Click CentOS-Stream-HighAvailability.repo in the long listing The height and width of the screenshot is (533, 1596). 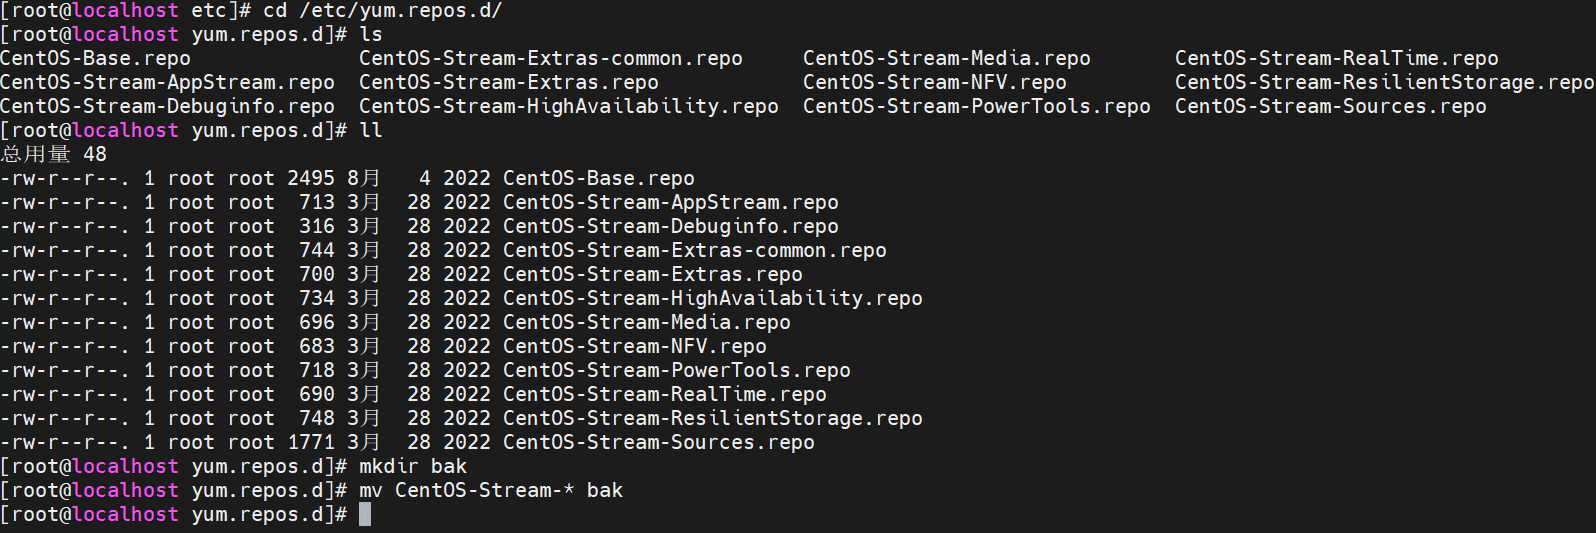pyautogui.click(x=712, y=298)
